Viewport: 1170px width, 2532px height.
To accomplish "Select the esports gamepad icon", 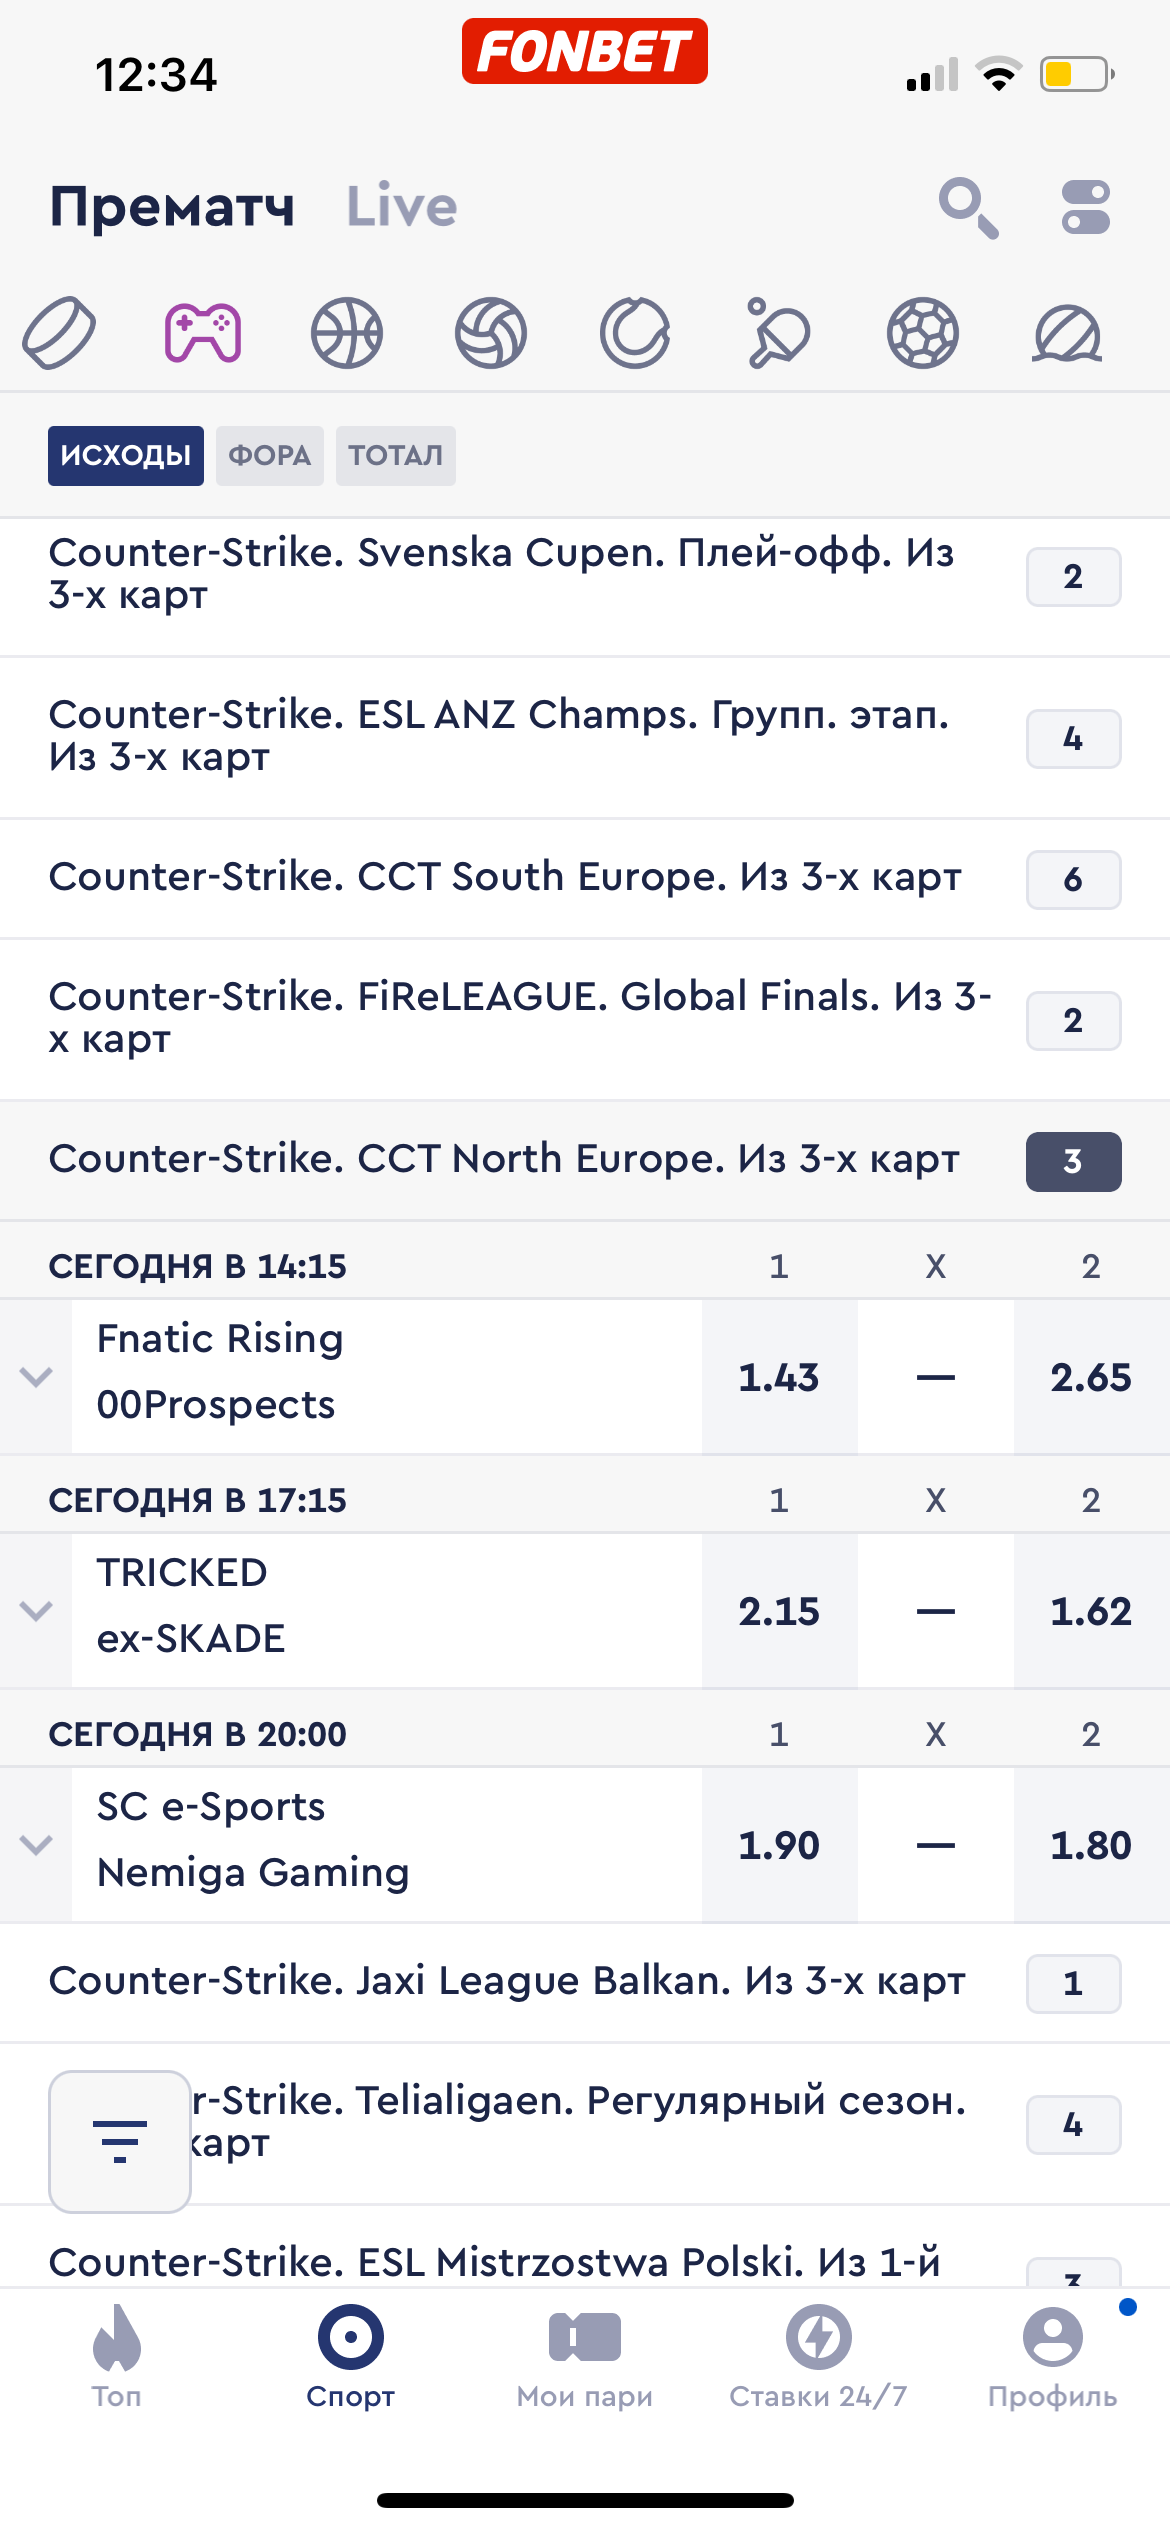I will [203, 333].
